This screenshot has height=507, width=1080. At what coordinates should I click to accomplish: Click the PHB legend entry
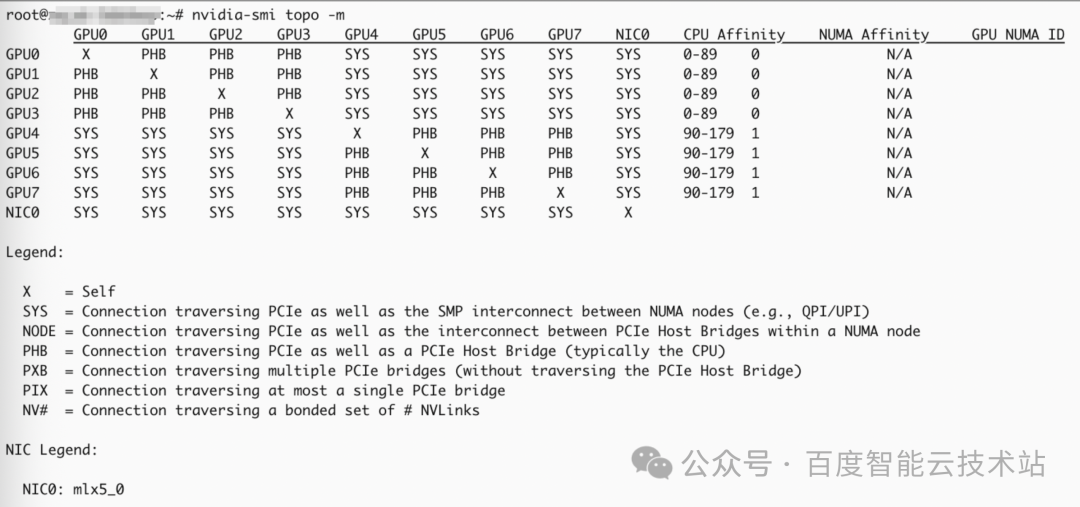pyautogui.click(x=374, y=351)
